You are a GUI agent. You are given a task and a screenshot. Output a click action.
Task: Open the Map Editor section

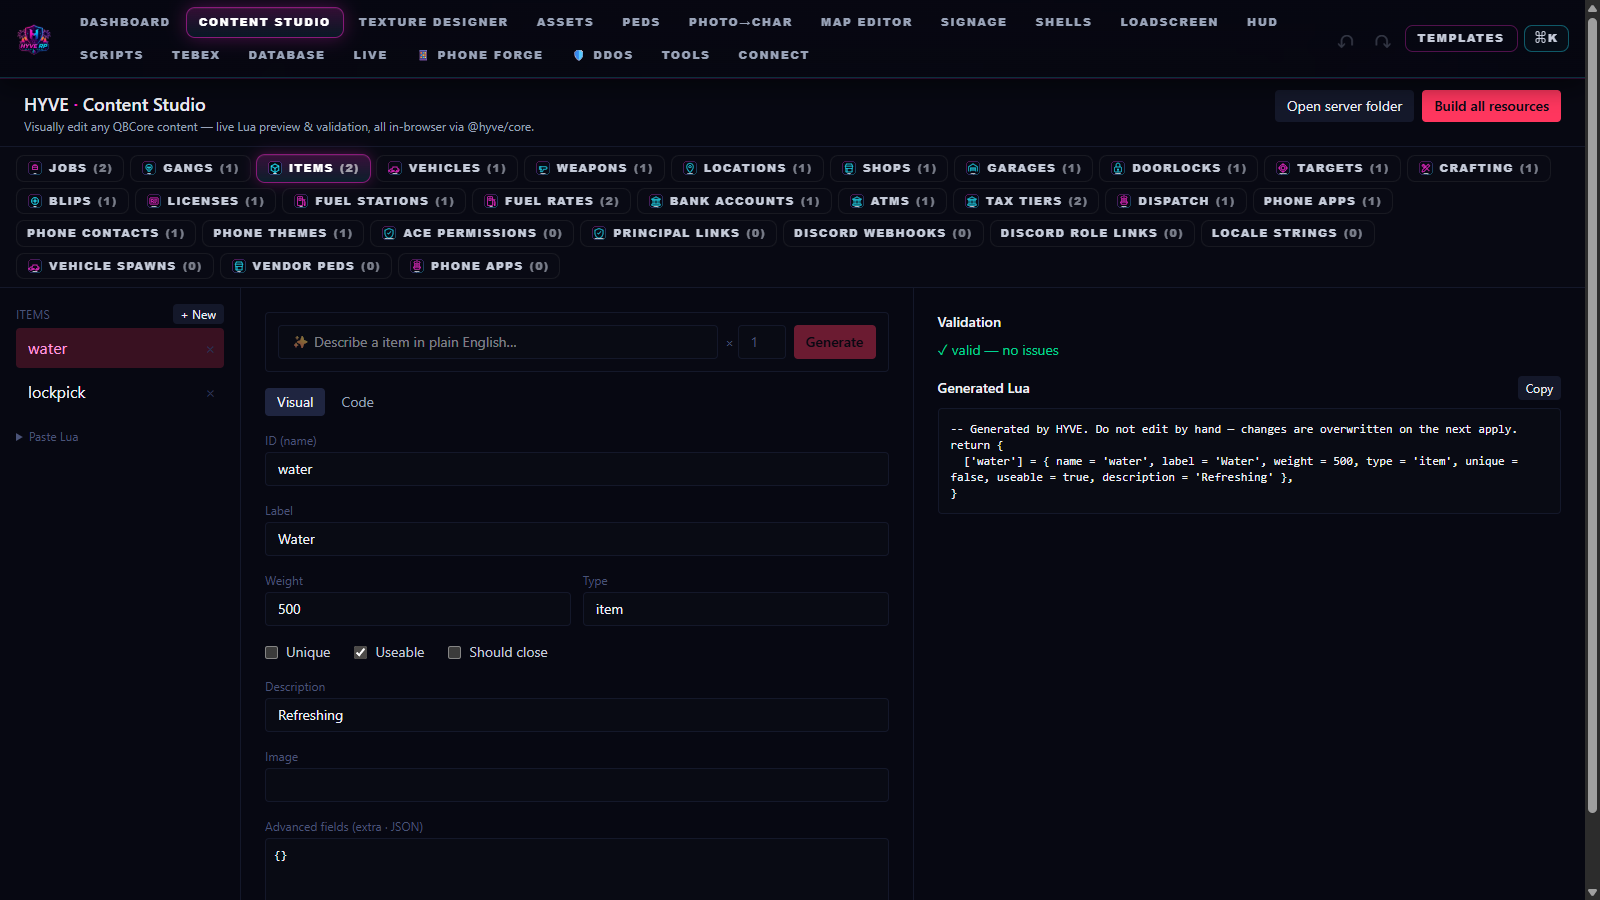coord(866,22)
